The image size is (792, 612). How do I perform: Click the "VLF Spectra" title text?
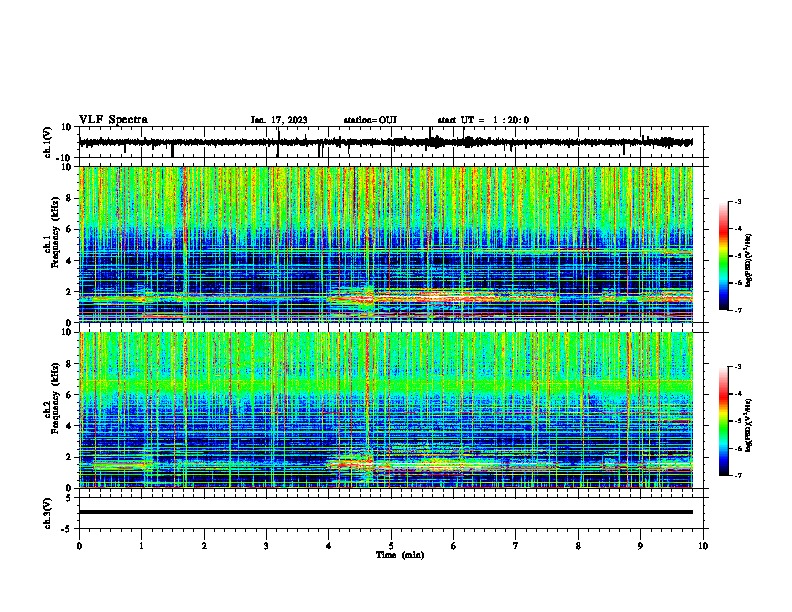[113, 120]
